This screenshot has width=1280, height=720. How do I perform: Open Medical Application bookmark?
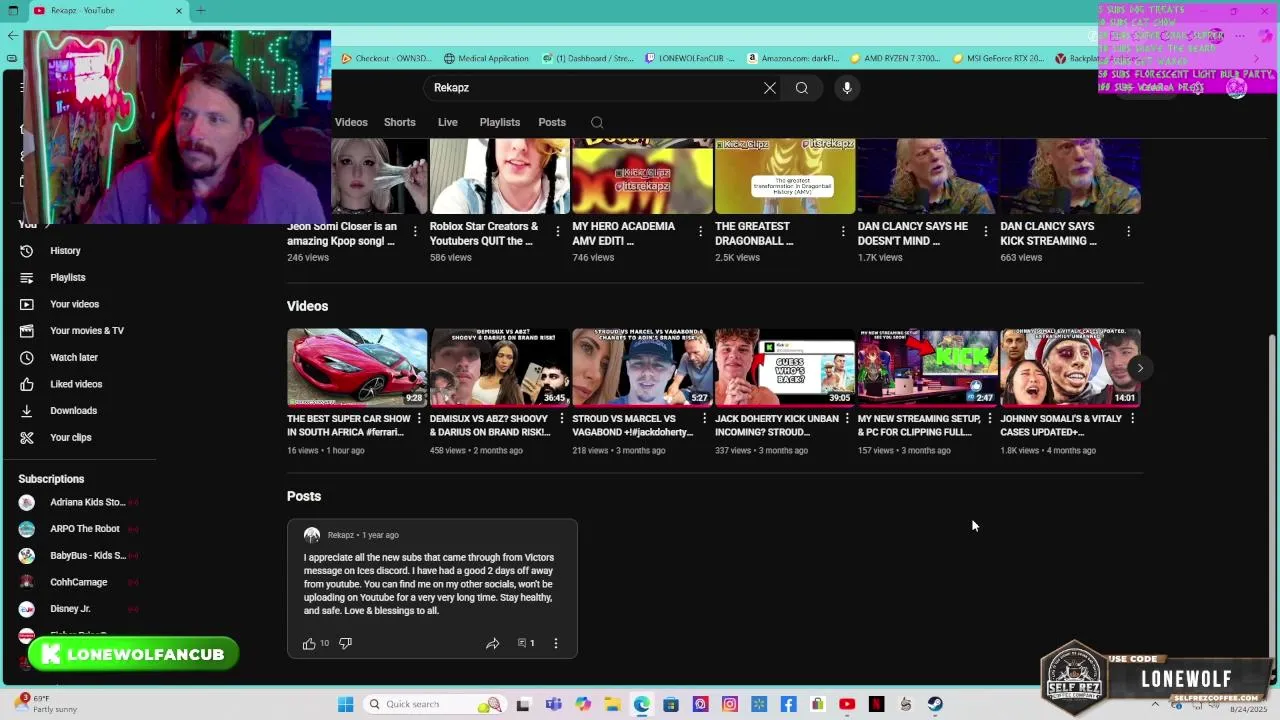tap(486, 58)
